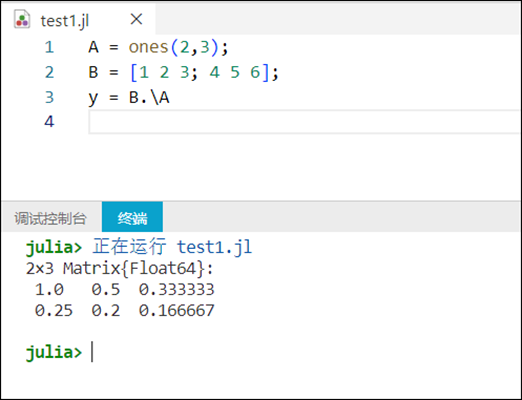
Task: Click the 0.166667 value in the output
Action: (x=176, y=310)
